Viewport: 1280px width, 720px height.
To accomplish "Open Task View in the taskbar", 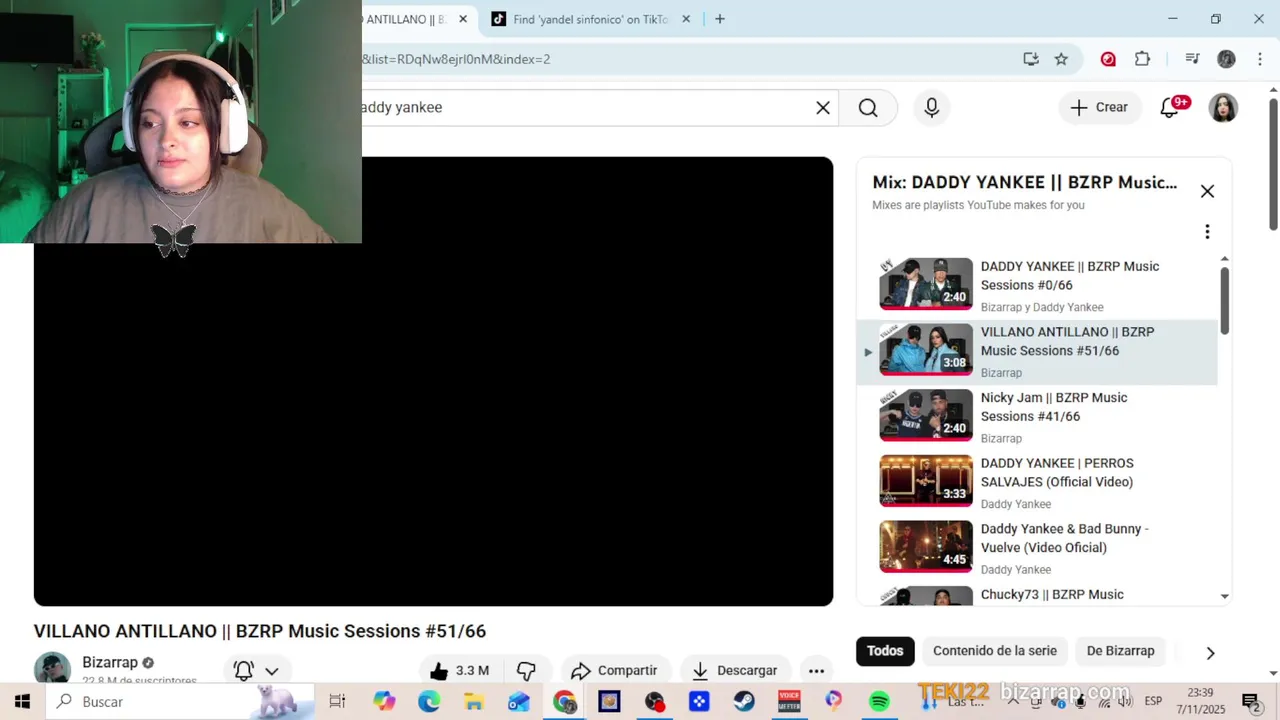I will pos(337,702).
